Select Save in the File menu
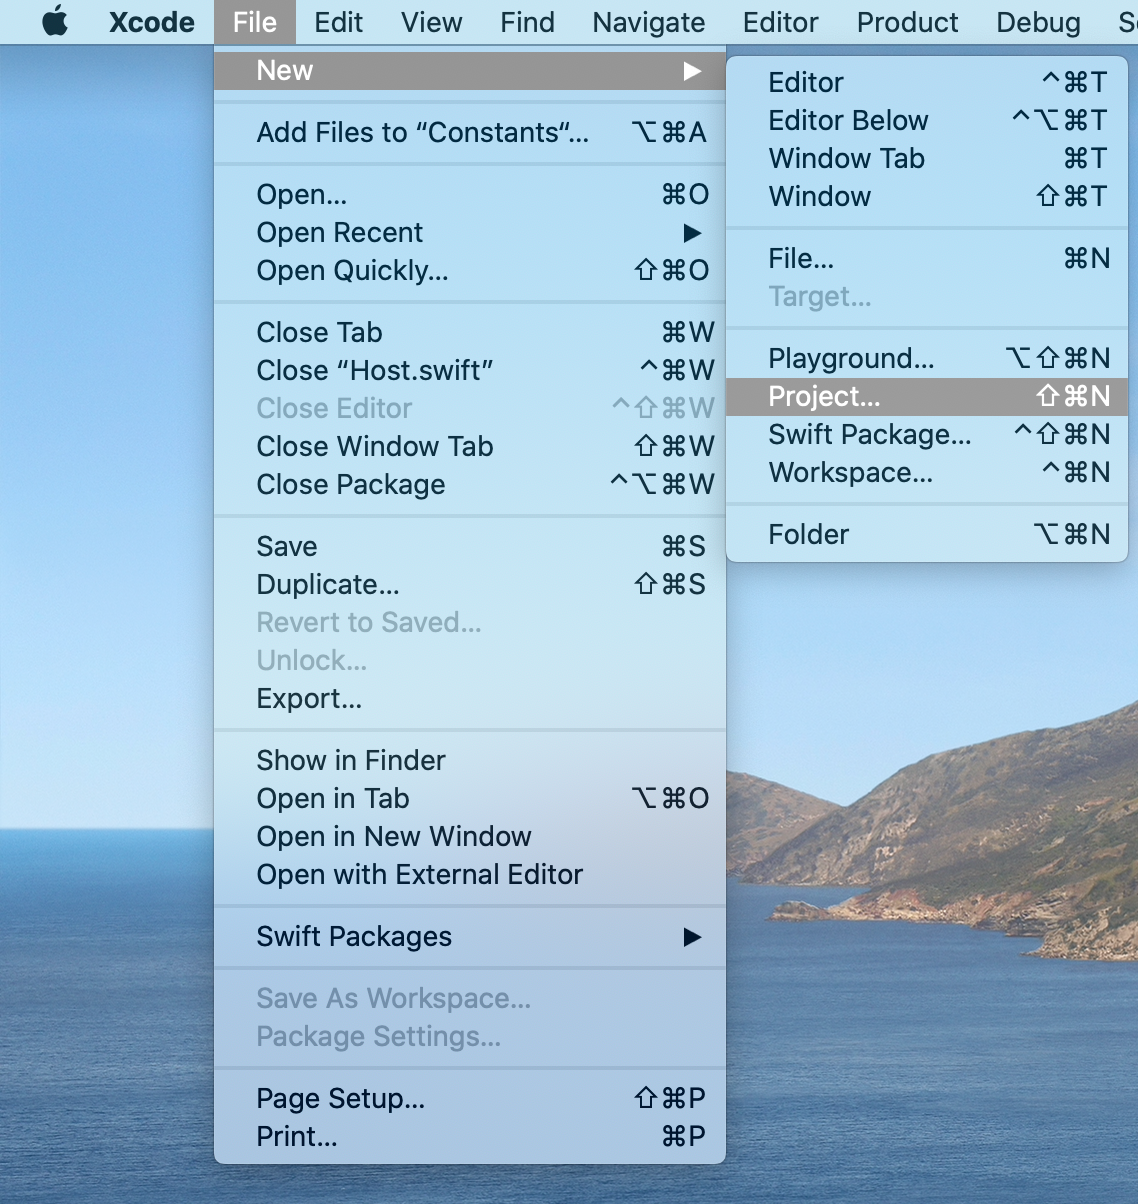 coord(470,547)
